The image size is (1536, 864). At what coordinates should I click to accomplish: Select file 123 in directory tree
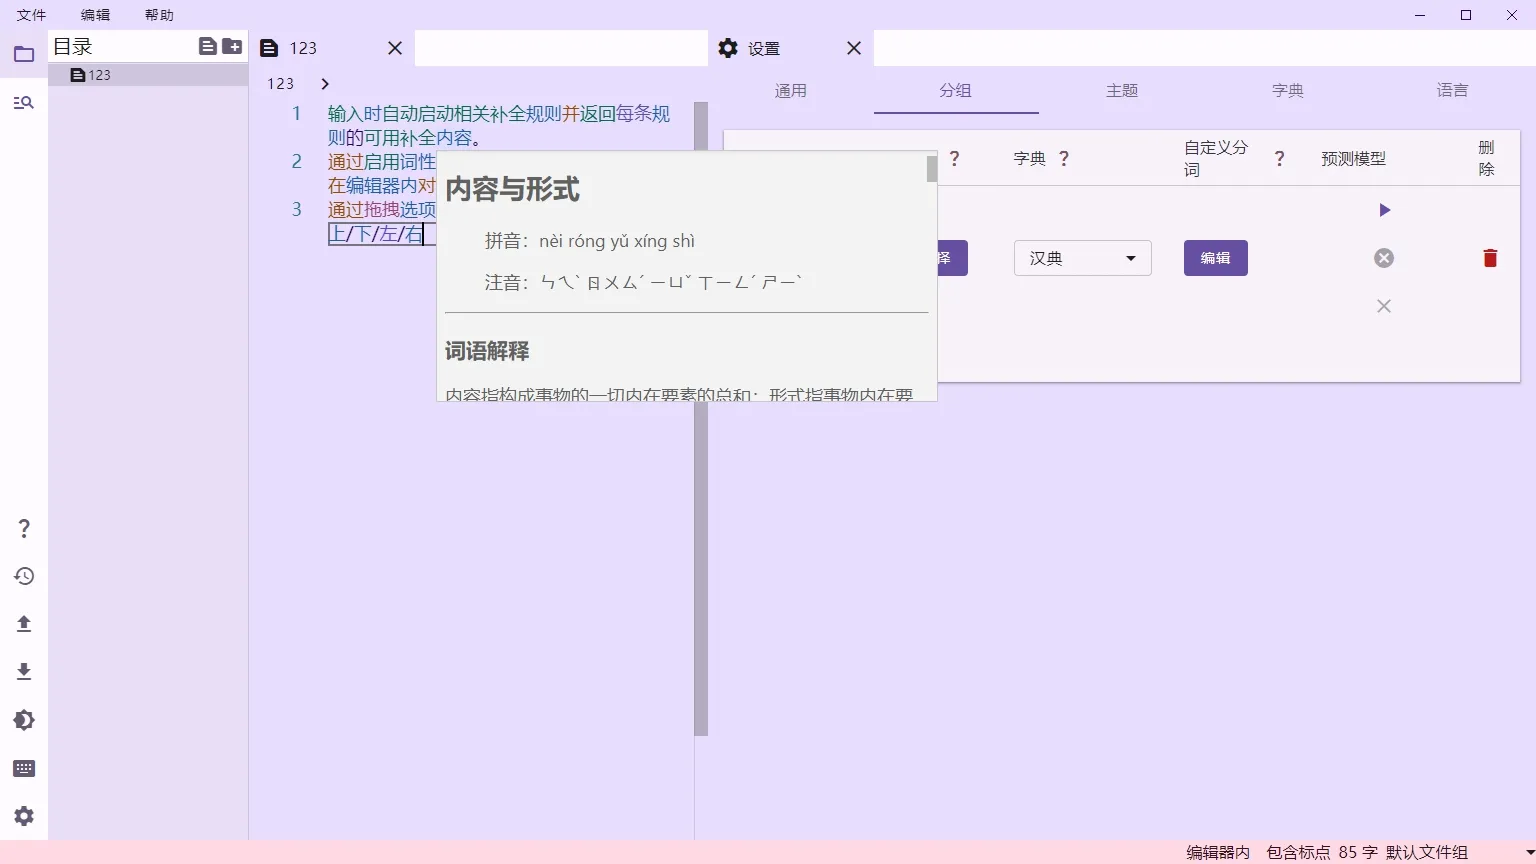point(148,75)
